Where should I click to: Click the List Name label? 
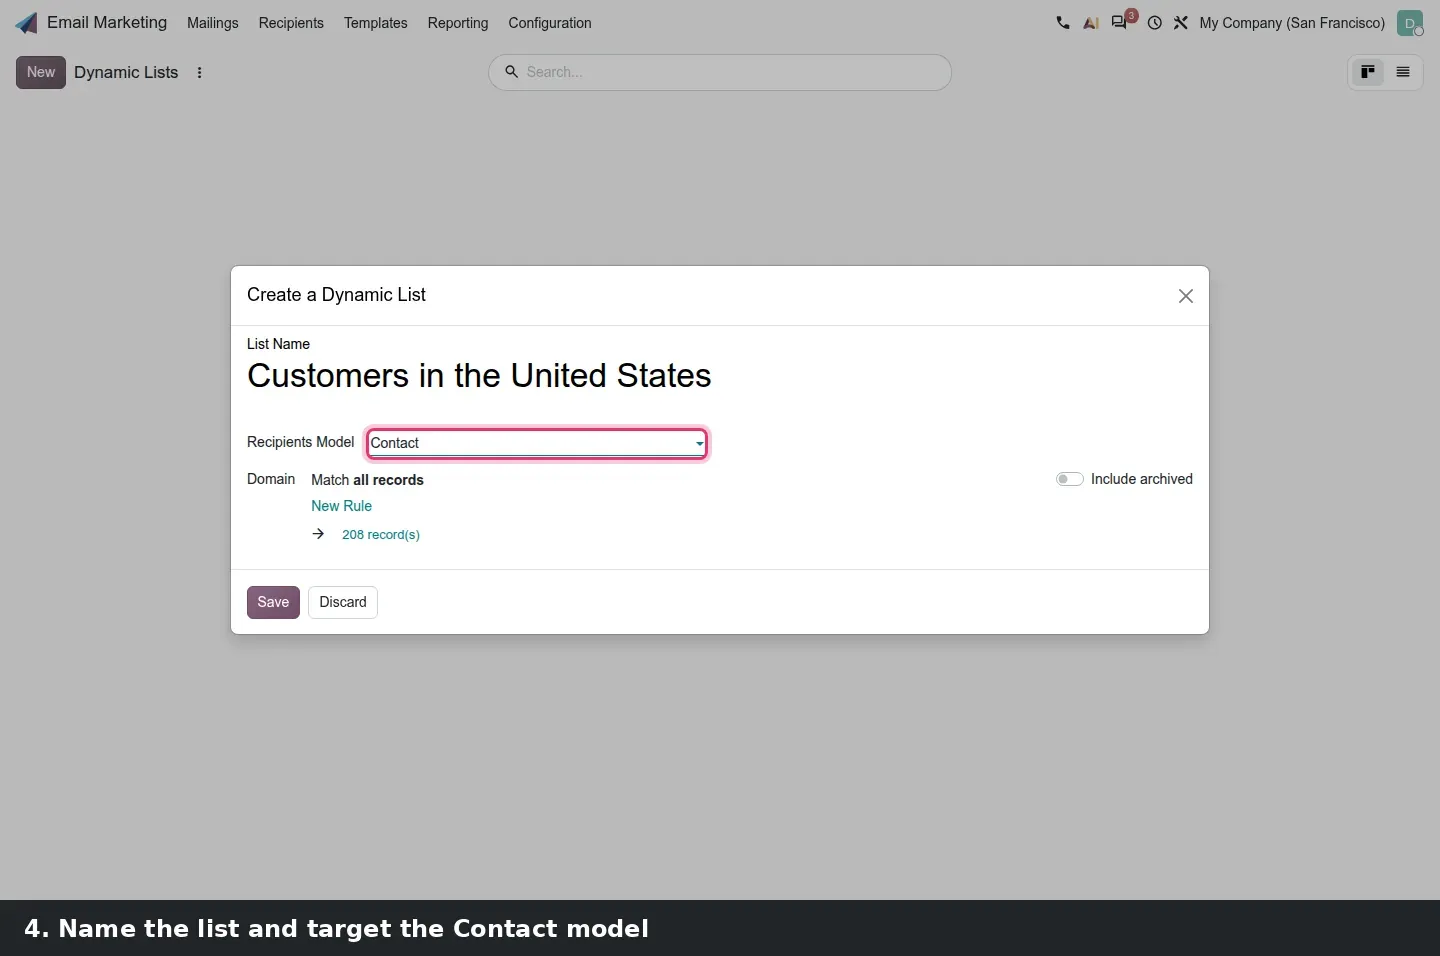point(278,344)
